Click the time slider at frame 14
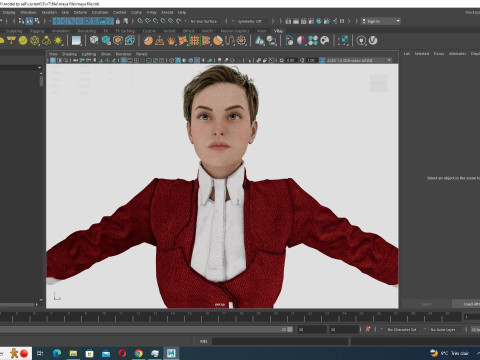Image resolution: width=480 pixels, height=360 pixels. (x=168, y=317)
